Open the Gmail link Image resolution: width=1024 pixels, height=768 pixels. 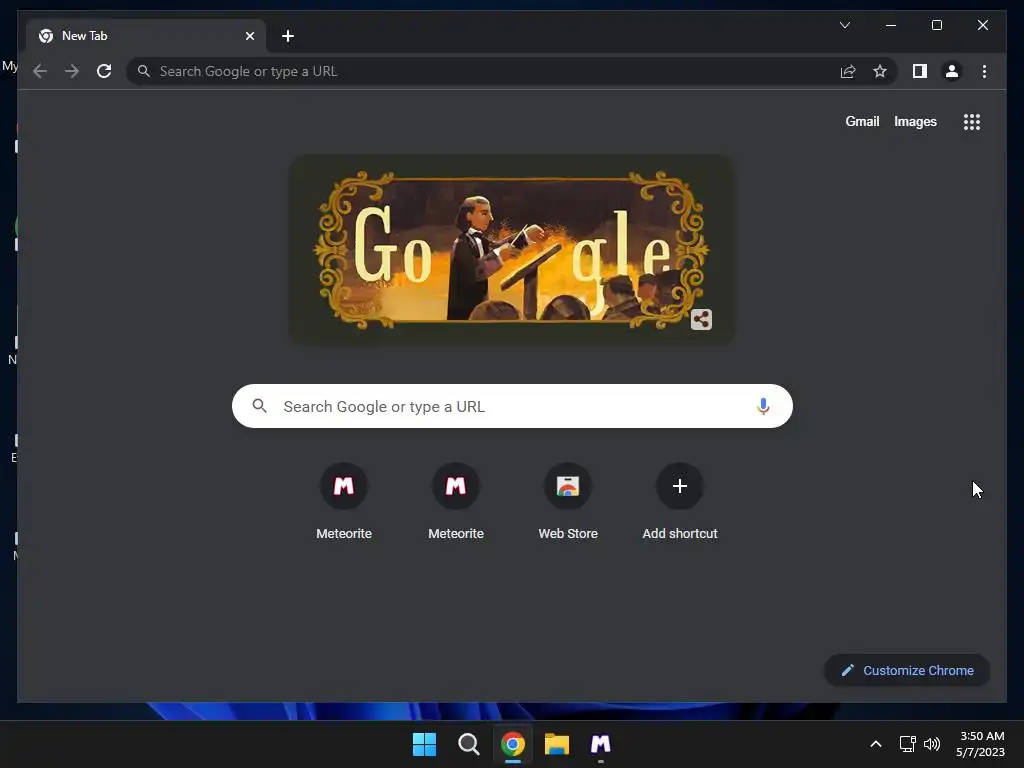[x=862, y=121]
